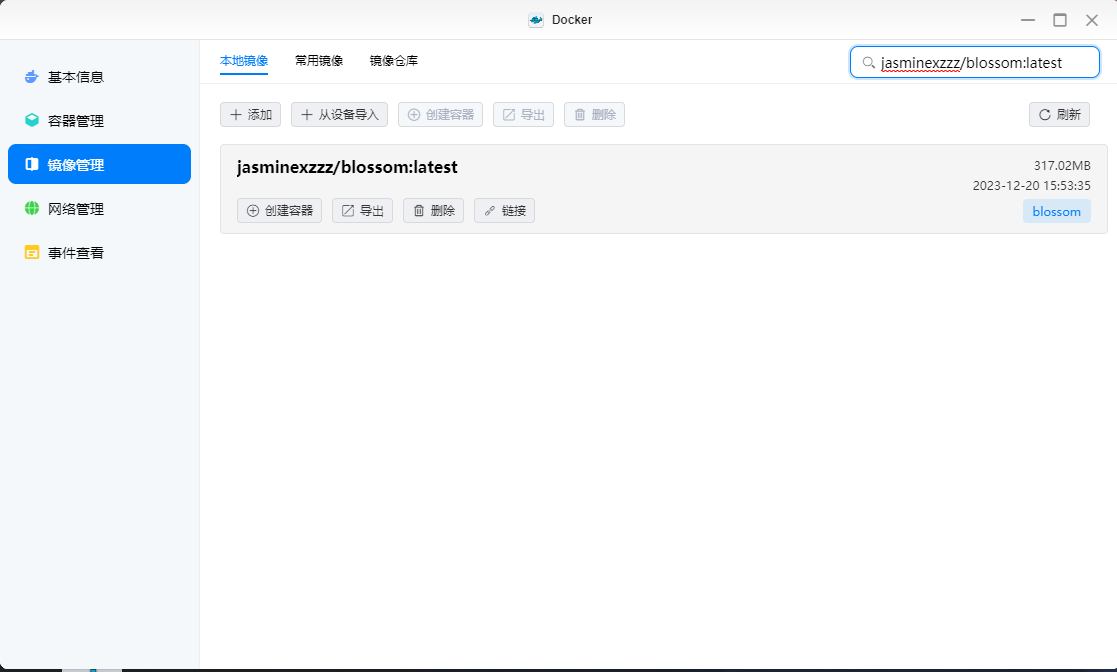The width and height of the screenshot is (1117, 672).
Task: Open 网络管理 page
Action: (75, 209)
